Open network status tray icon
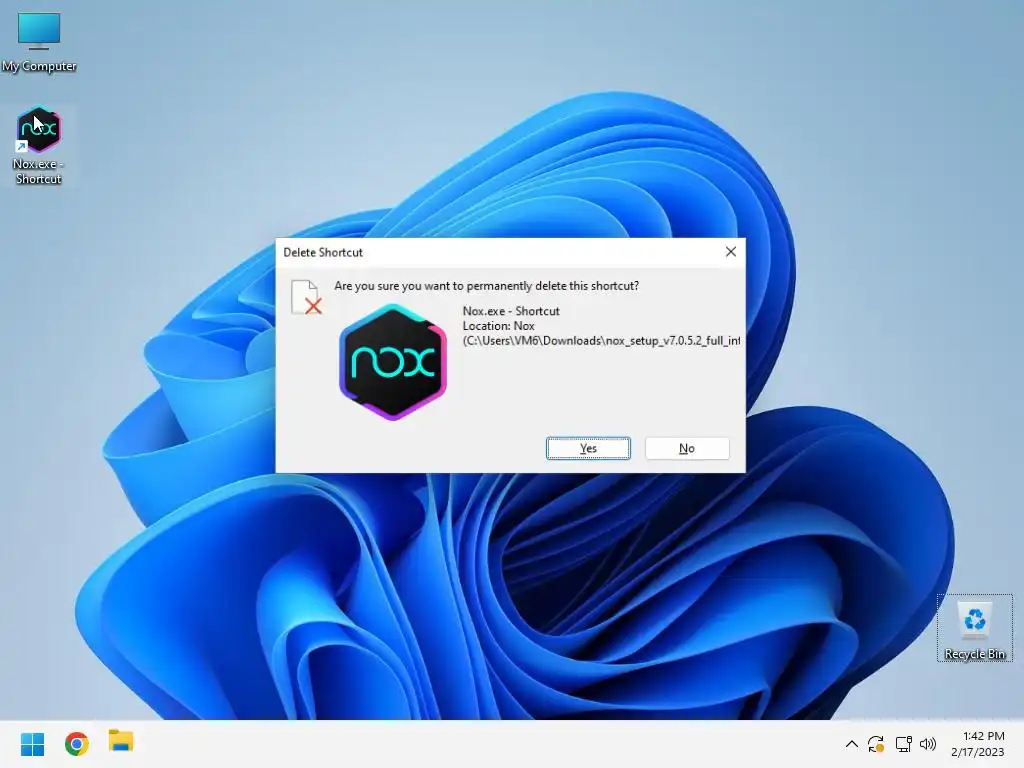1024x768 pixels. pyautogui.click(x=904, y=744)
